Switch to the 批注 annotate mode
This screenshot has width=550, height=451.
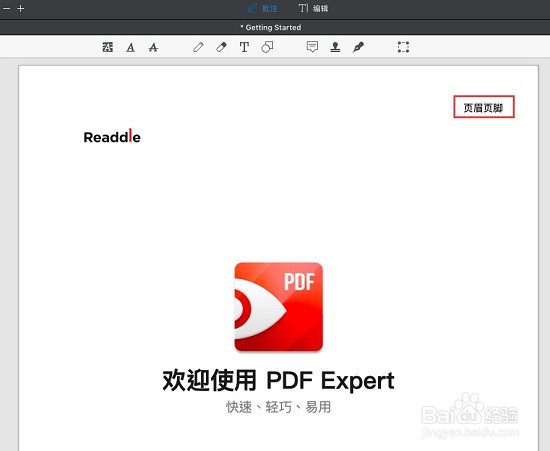262,8
